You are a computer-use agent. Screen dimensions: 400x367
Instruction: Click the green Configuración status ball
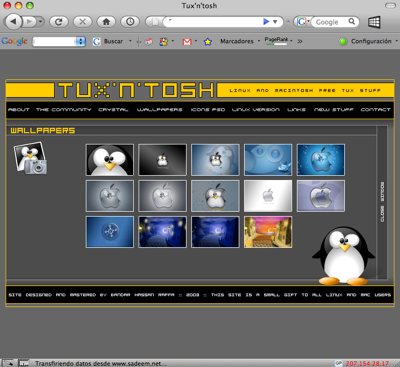click(x=343, y=42)
